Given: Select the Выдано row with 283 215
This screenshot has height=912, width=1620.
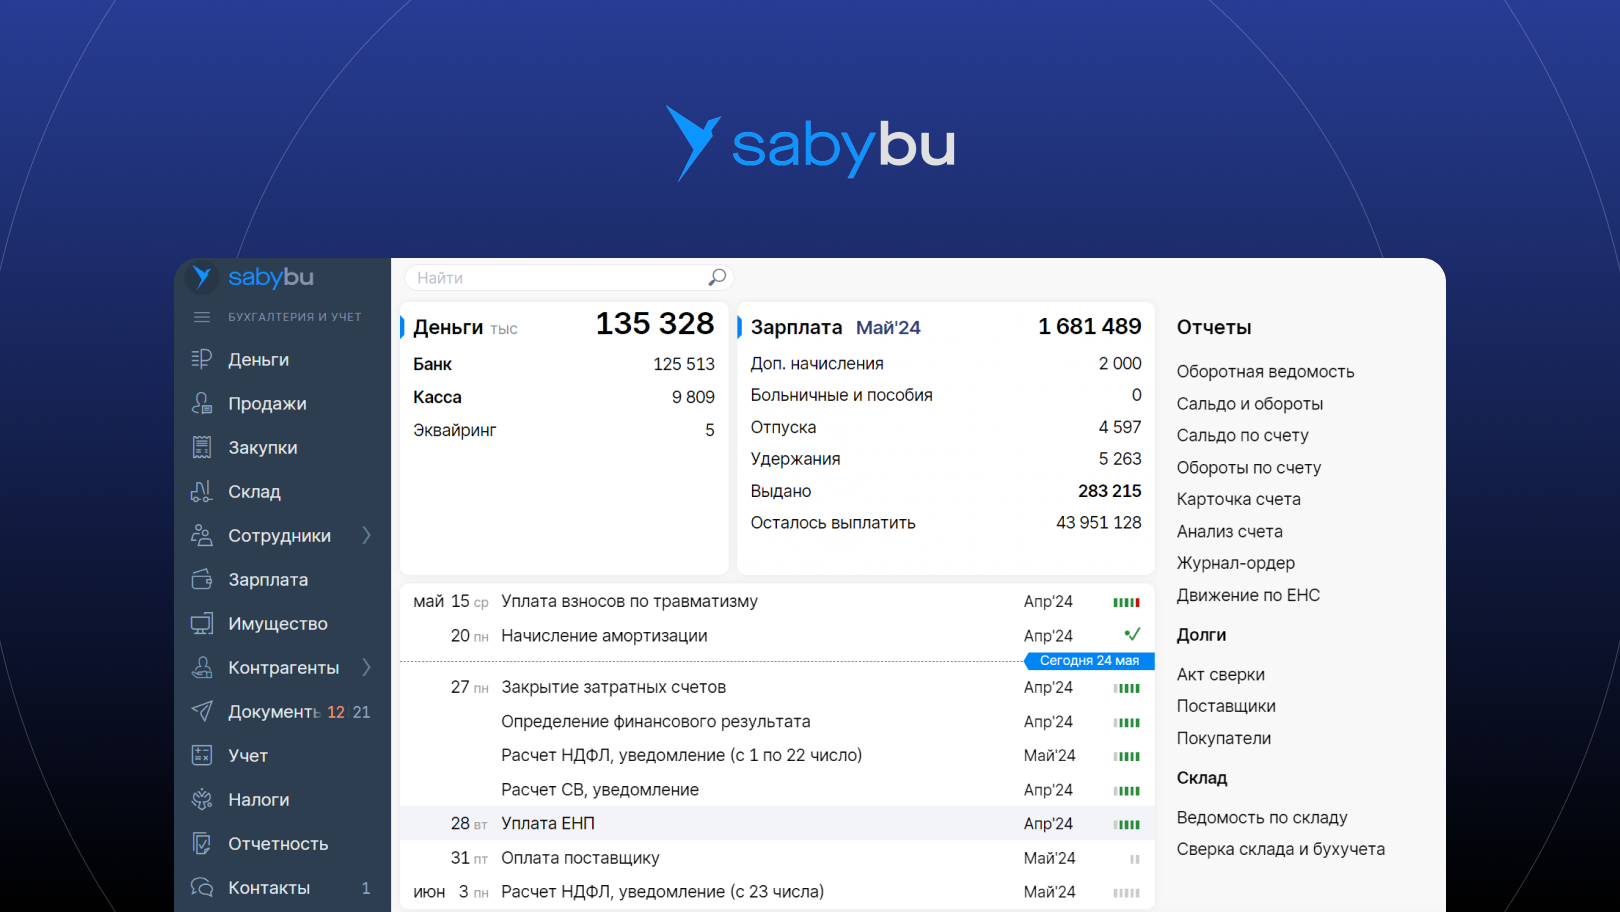Looking at the screenshot, I should point(946,491).
